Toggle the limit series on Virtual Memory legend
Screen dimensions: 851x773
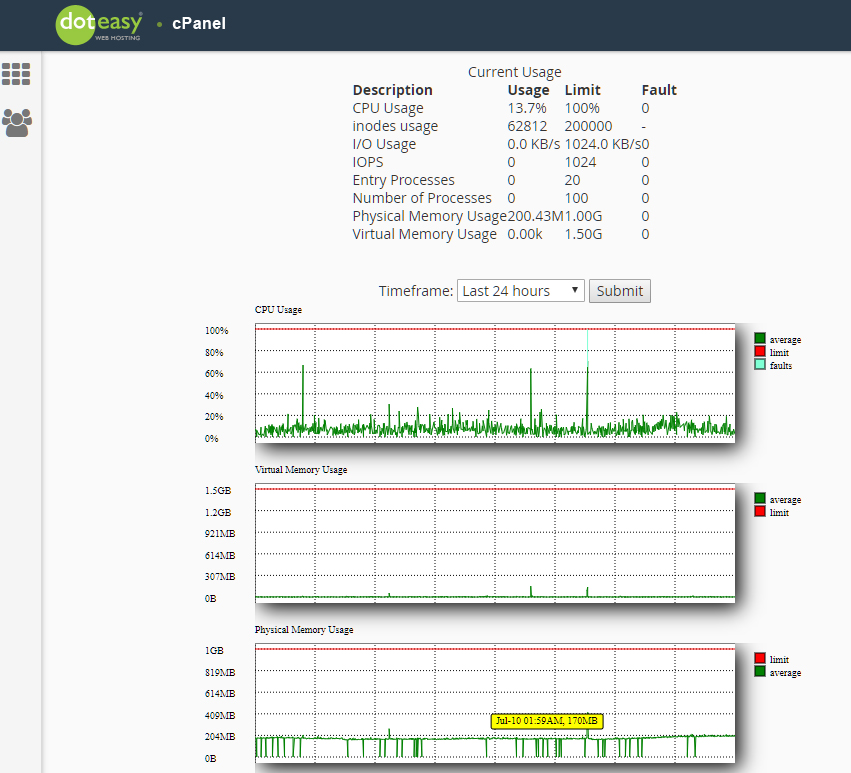coord(761,512)
